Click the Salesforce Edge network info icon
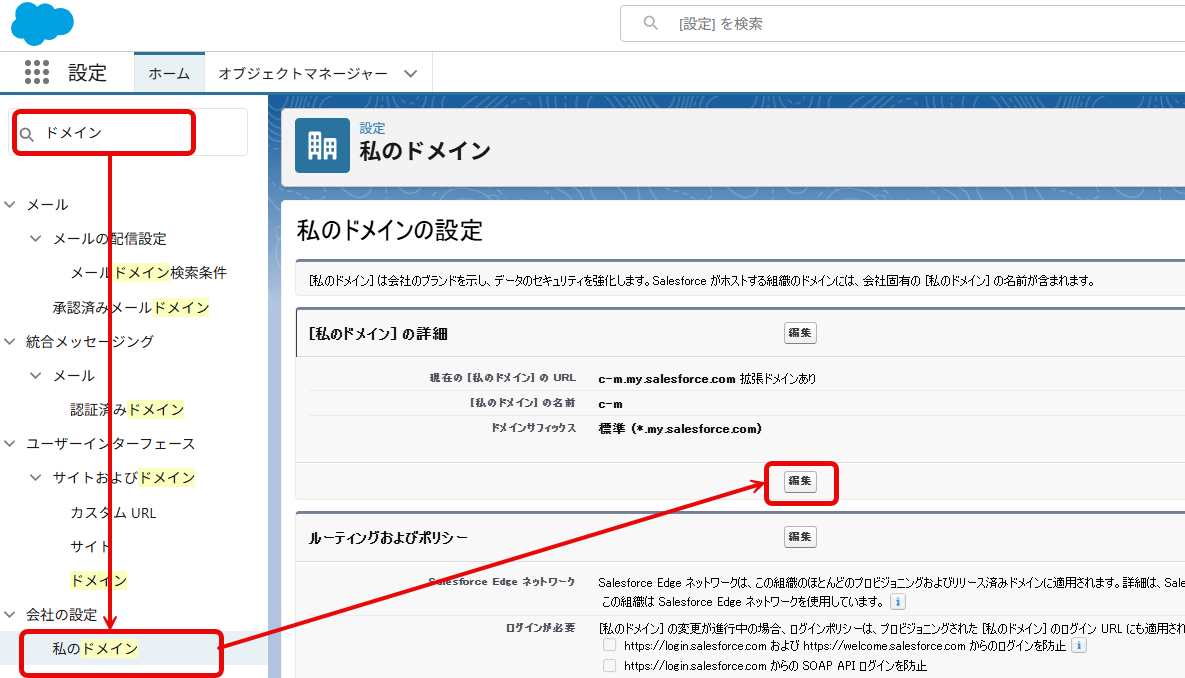This screenshot has width=1185, height=678. click(x=897, y=602)
